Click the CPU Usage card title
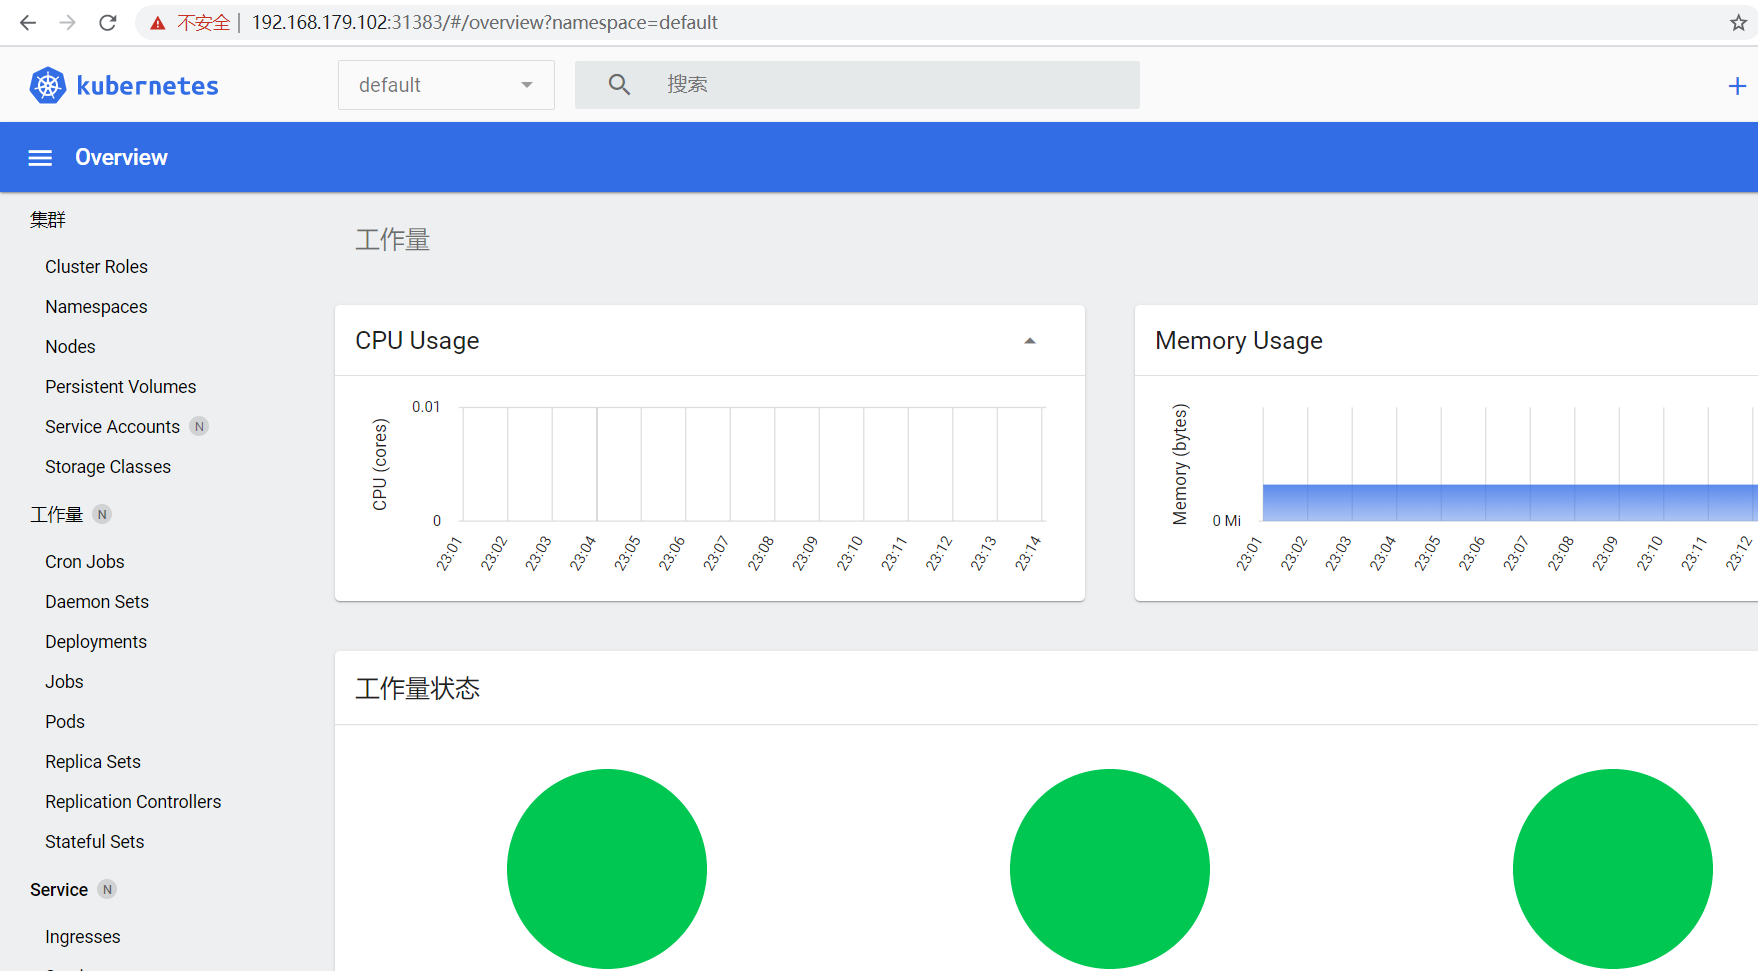 417,341
